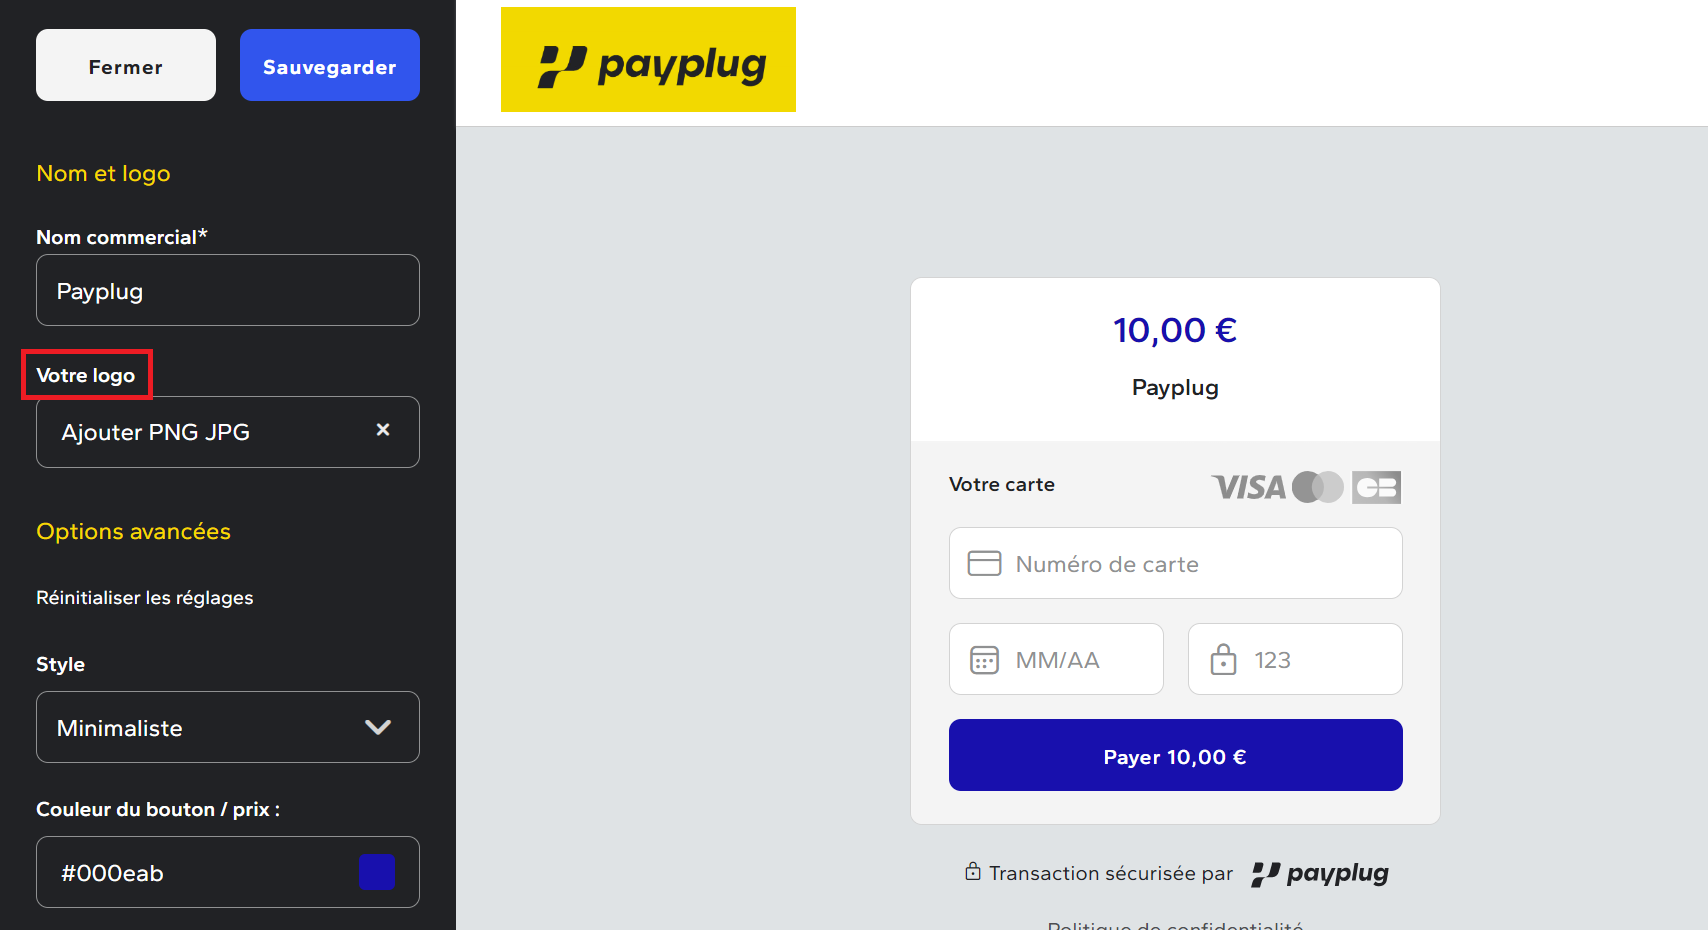Click the Payplug logo beside Transaction sécurisée

(x=1320, y=874)
